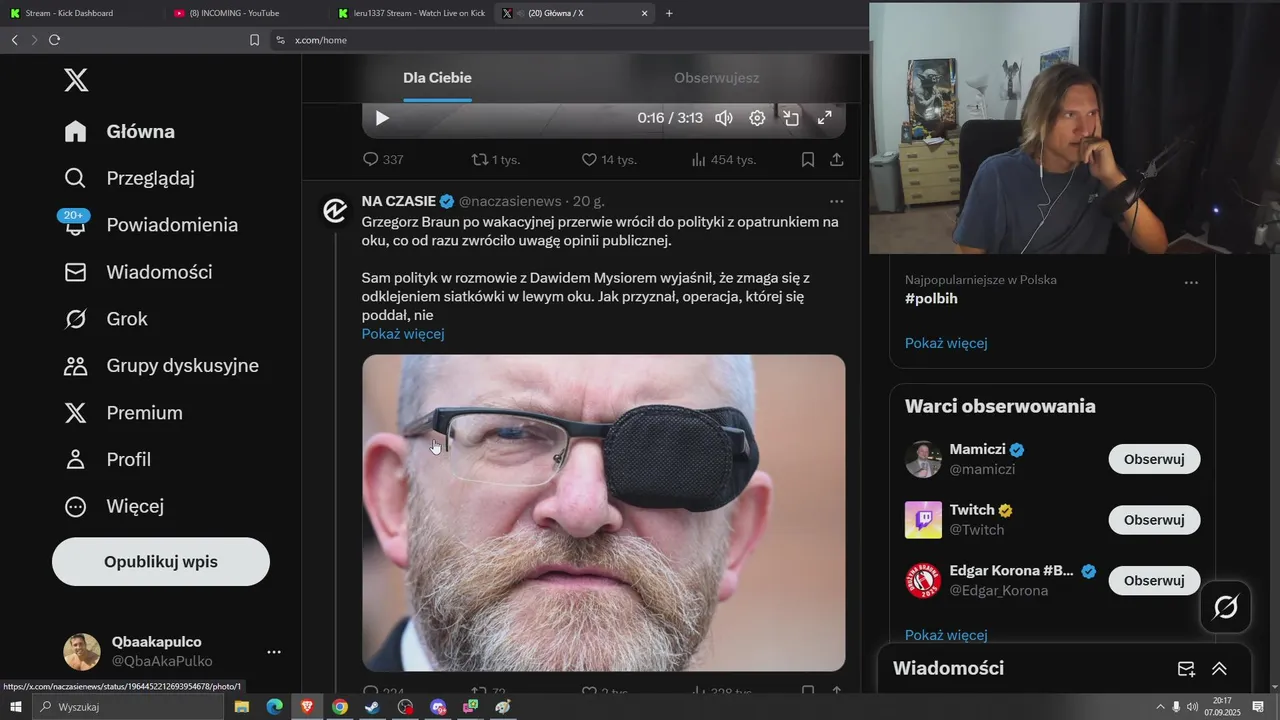Viewport: 1280px width, 720px height.
Task: Enter video fullscreen mode
Action: pos(825,118)
